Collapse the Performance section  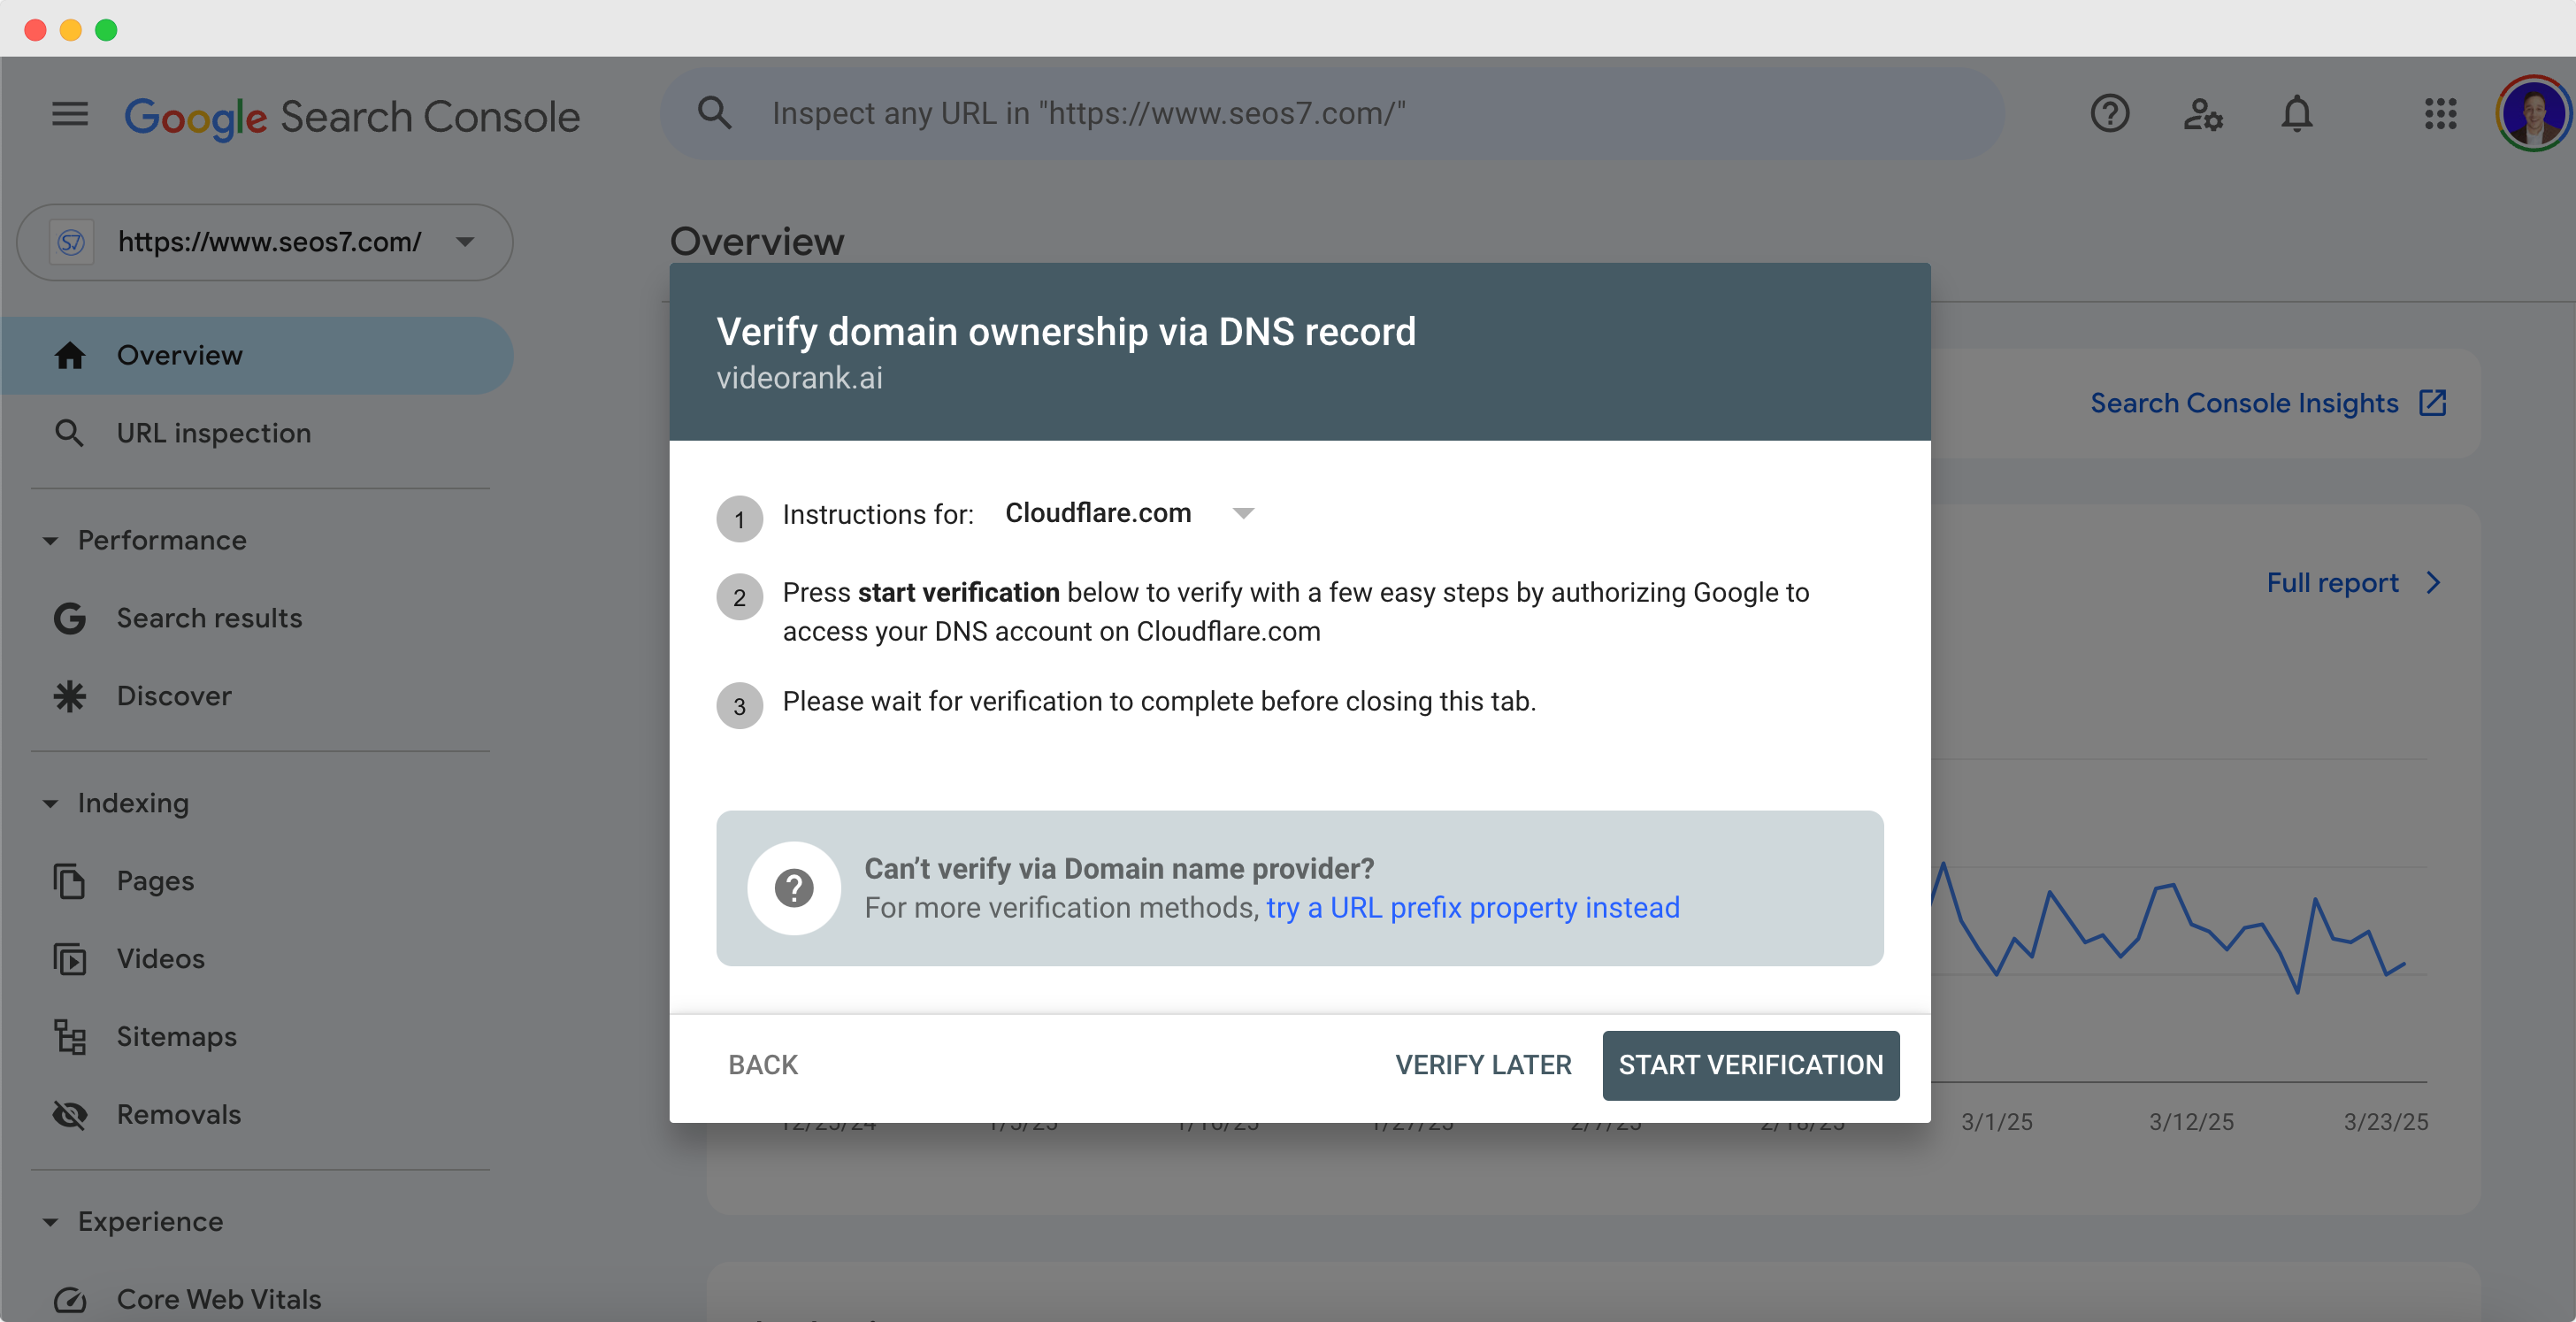coord(50,541)
